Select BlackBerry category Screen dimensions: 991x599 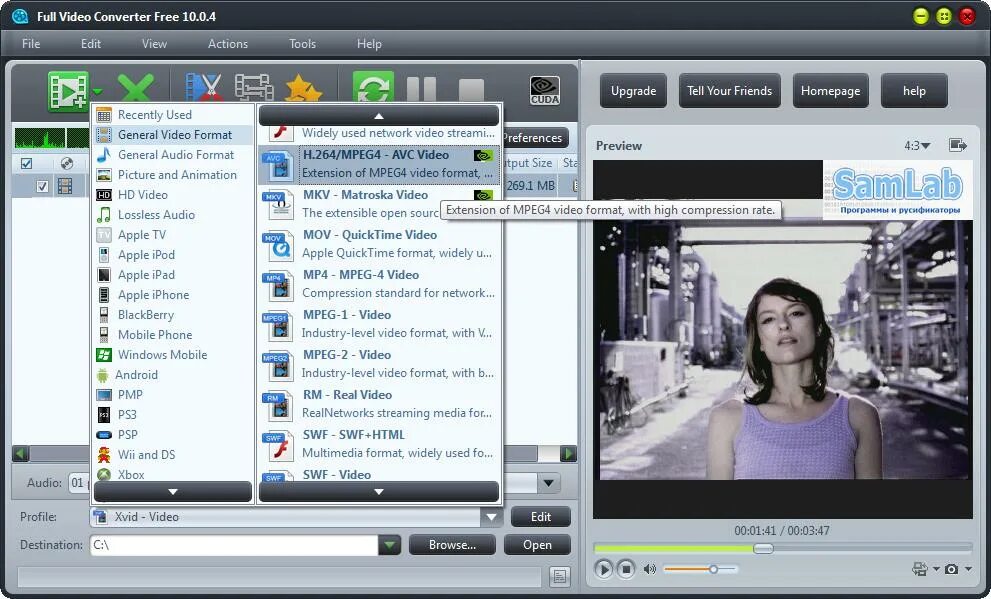(x=173, y=315)
